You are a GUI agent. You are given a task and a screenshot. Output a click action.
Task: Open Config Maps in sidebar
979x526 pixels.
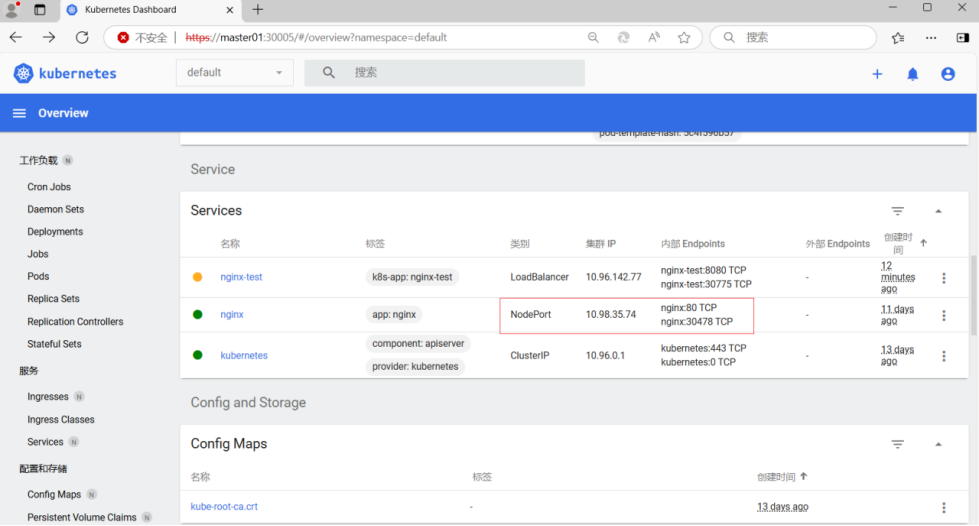(54, 495)
